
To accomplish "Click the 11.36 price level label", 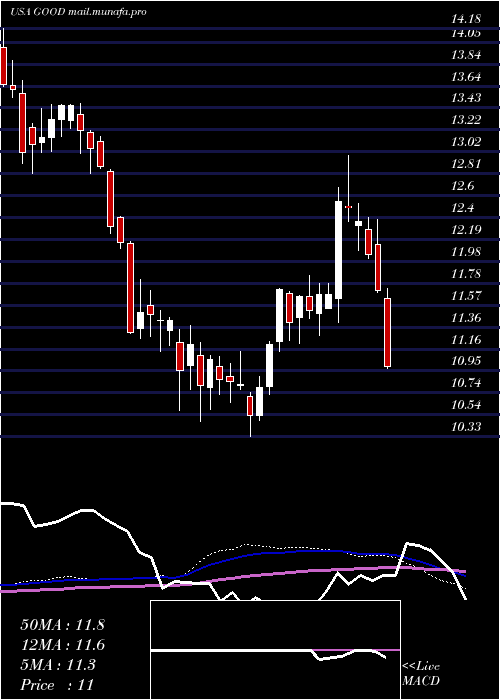I will (466, 318).
